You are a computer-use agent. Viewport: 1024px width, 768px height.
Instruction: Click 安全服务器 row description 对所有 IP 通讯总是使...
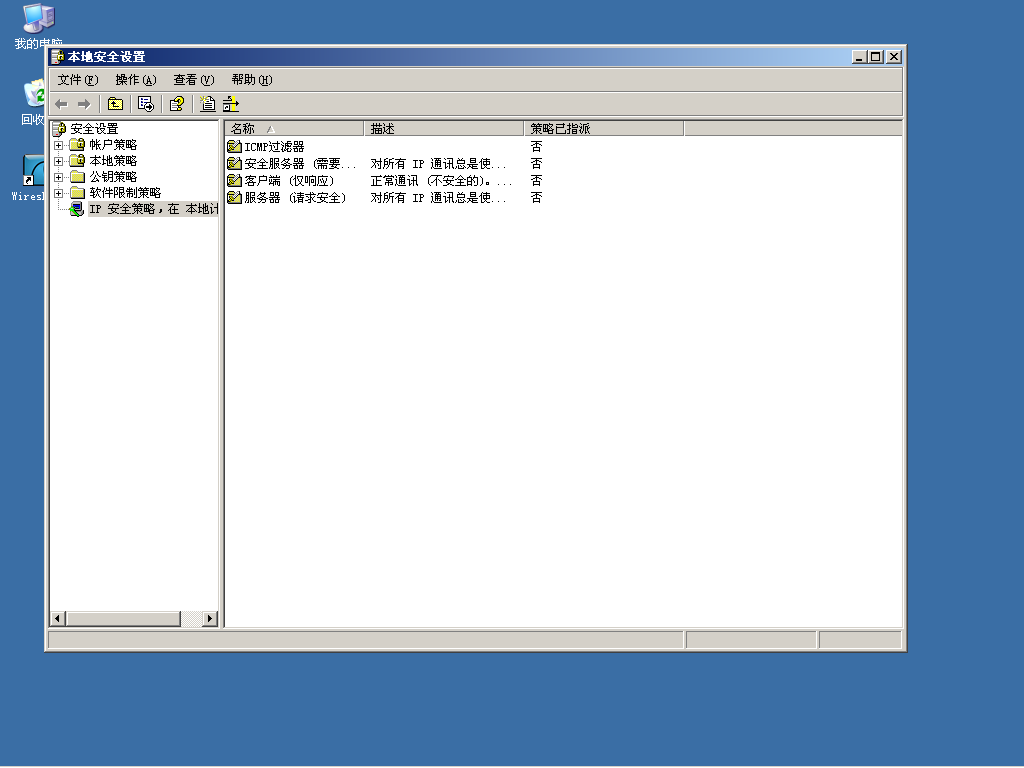click(438, 163)
